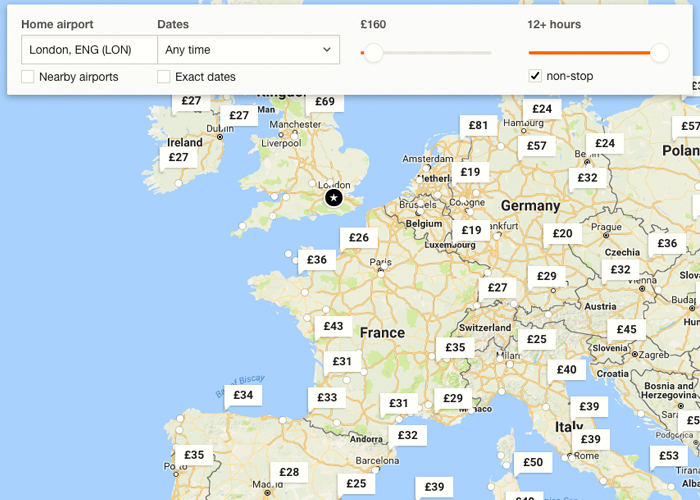Click the £50 fare marker west of Italy

[533, 462]
